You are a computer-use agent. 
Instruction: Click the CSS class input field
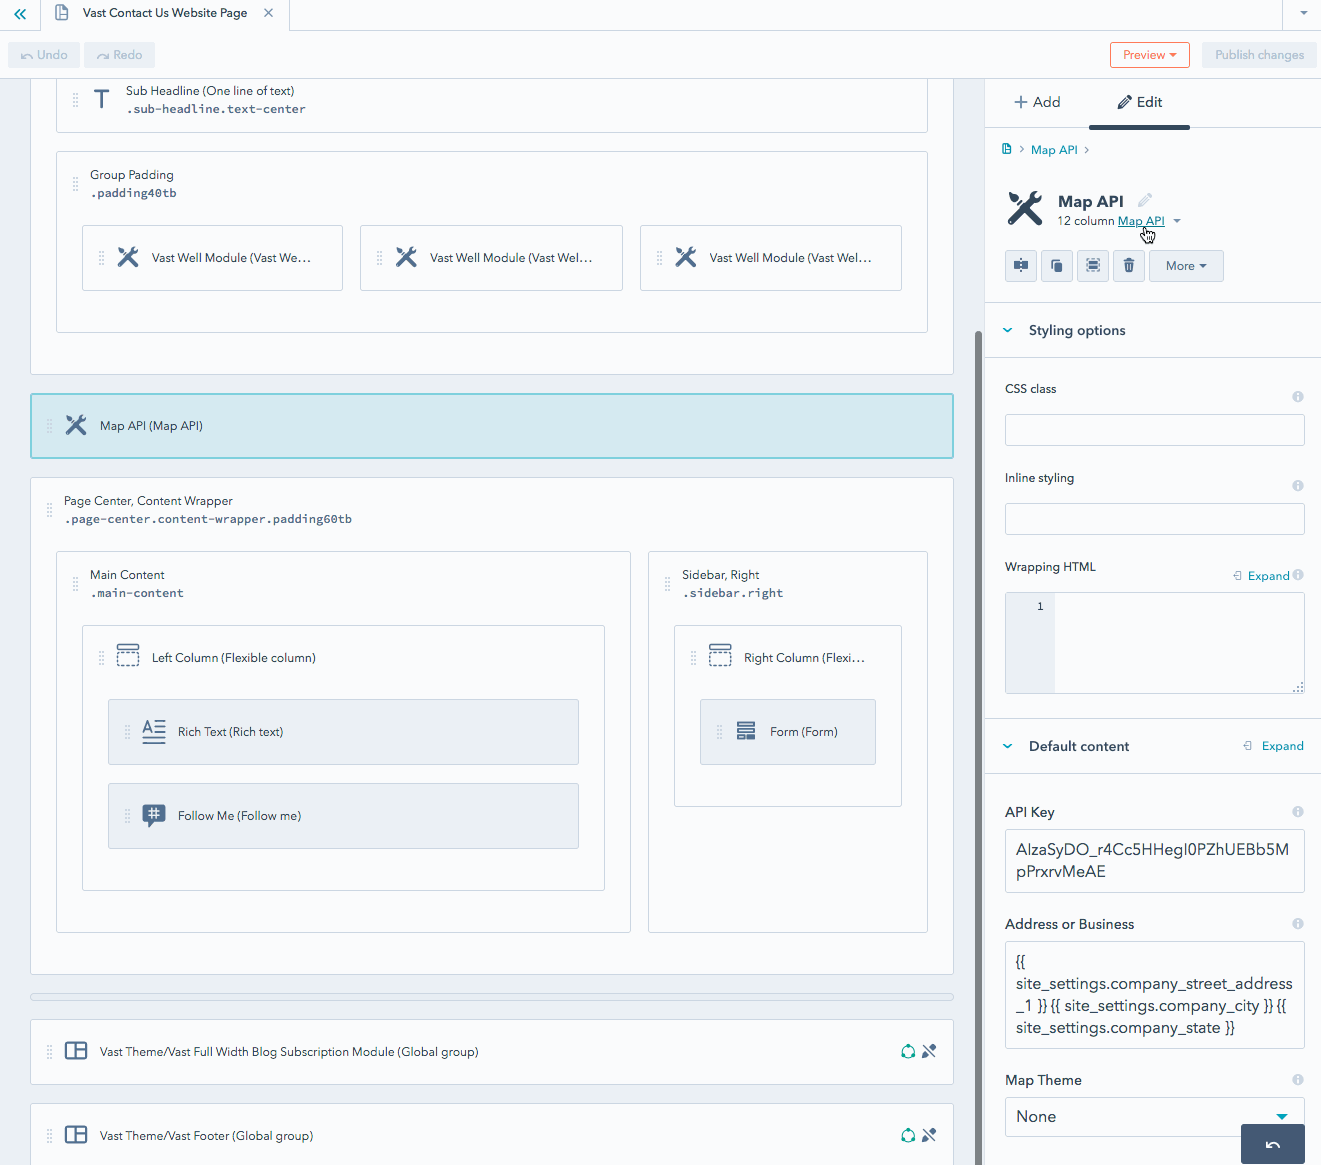[1154, 430]
